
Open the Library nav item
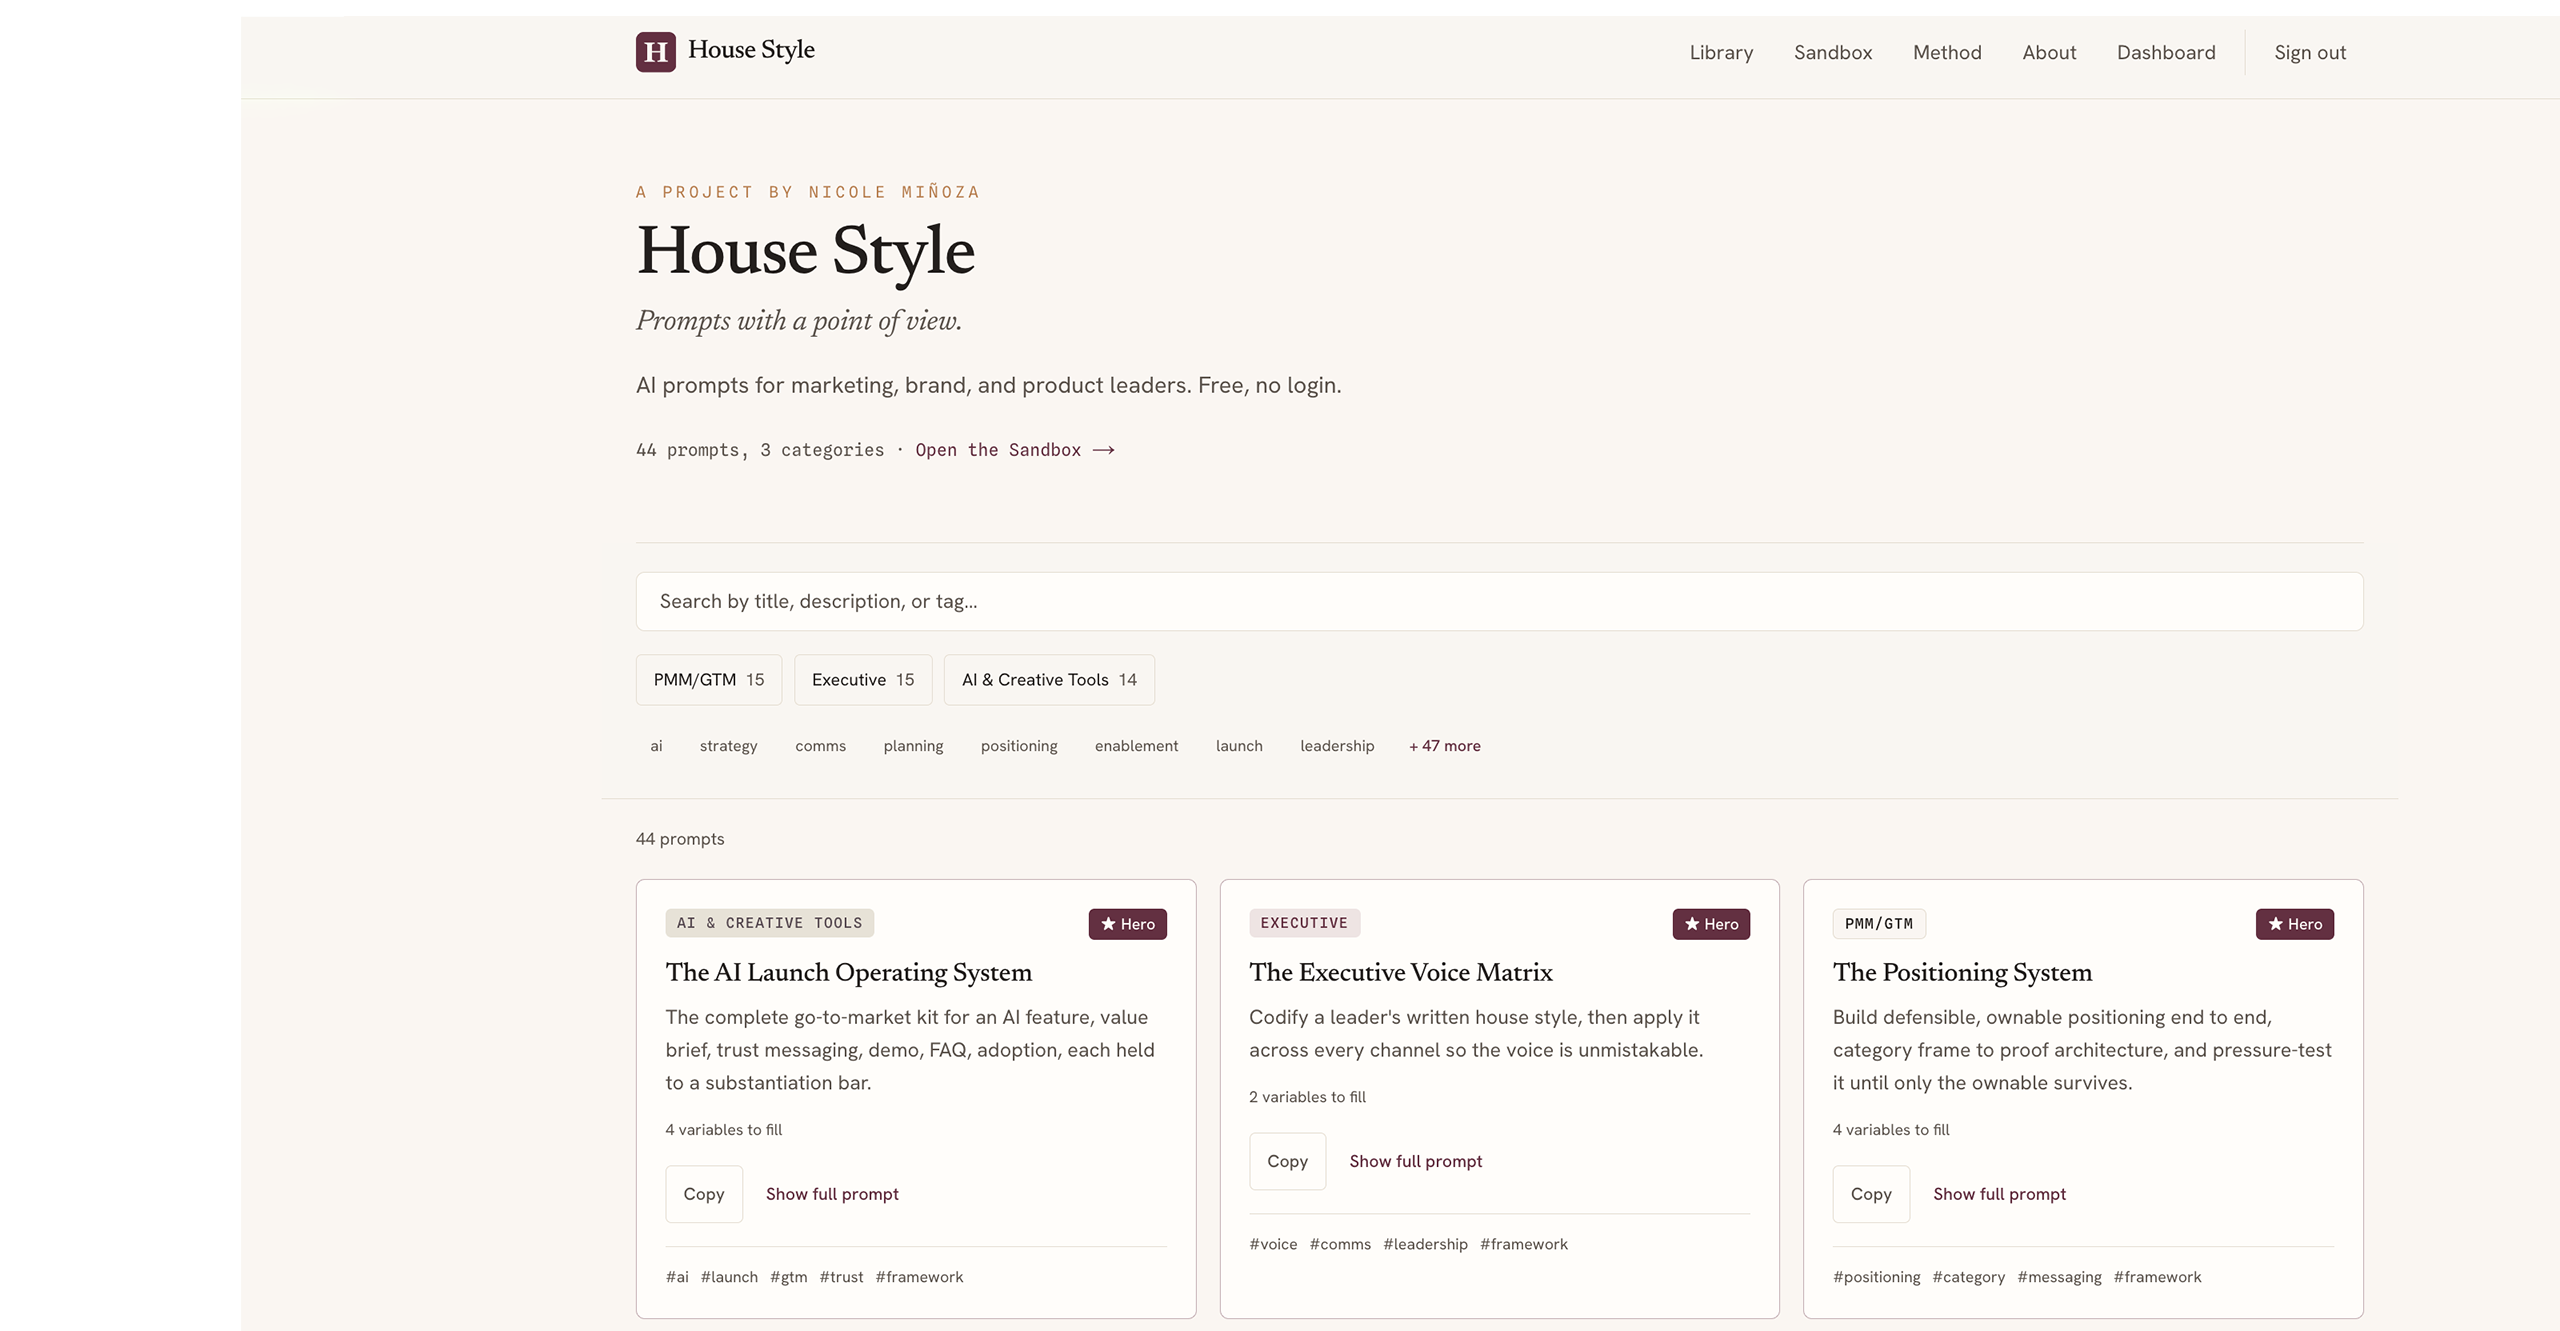click(1721, 52)
